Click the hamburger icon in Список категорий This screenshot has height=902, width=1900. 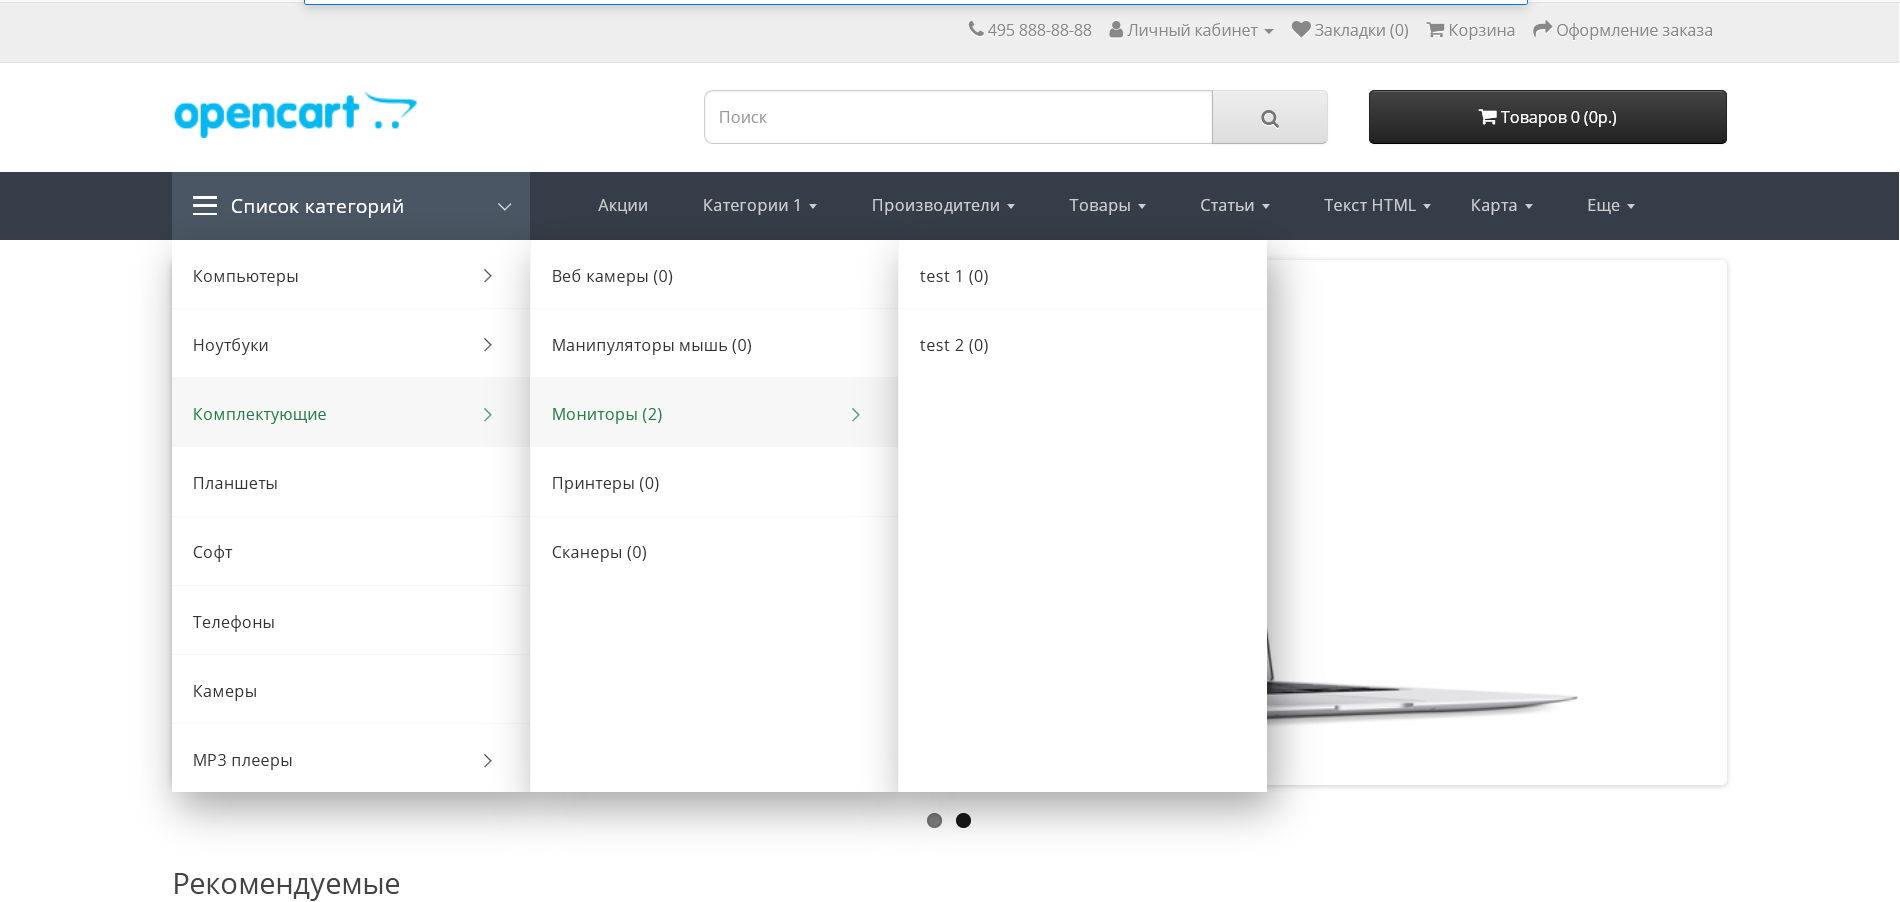(205, 206)
